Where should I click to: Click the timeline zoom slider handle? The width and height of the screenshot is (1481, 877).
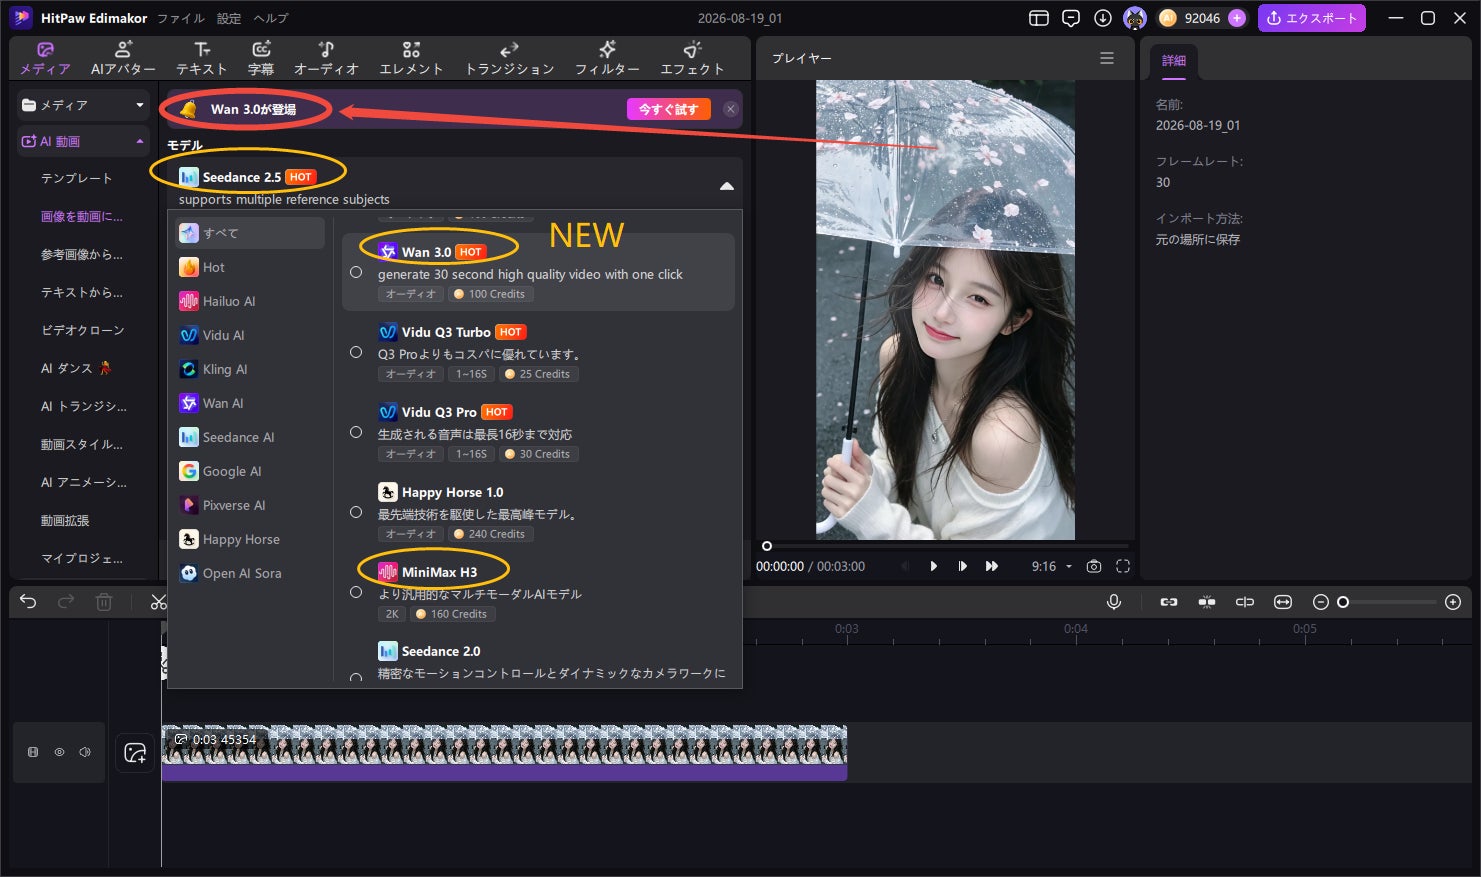[1343, 602]
